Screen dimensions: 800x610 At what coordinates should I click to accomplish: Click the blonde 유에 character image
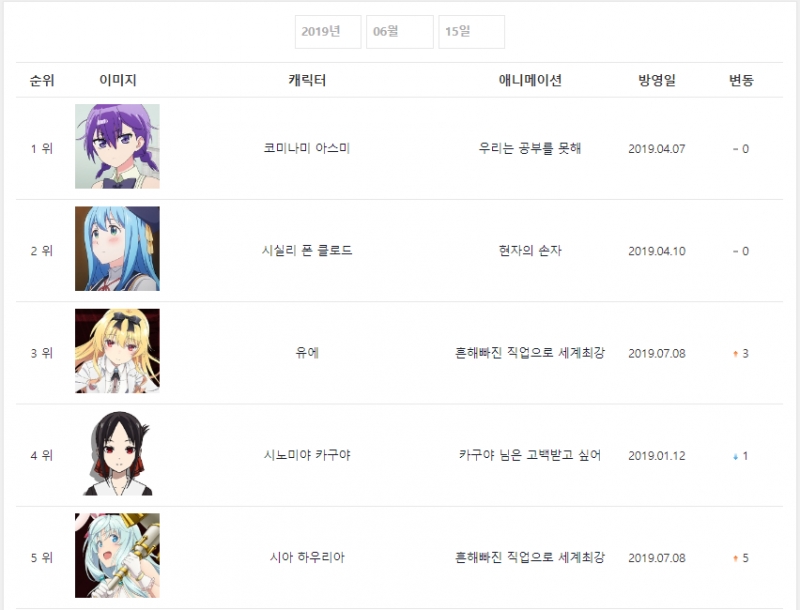point(117,351)
